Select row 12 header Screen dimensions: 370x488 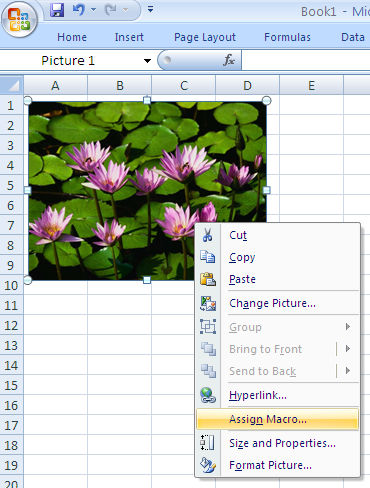tap(11, 325)
